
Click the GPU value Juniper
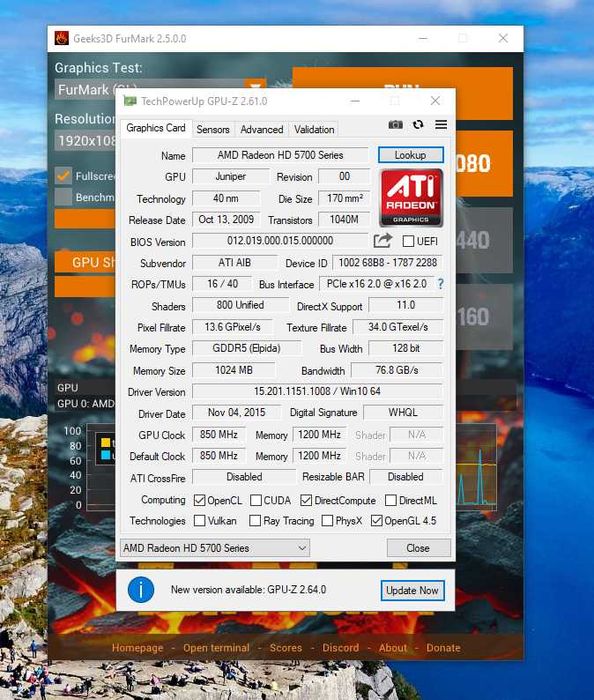tap(231, 176)
